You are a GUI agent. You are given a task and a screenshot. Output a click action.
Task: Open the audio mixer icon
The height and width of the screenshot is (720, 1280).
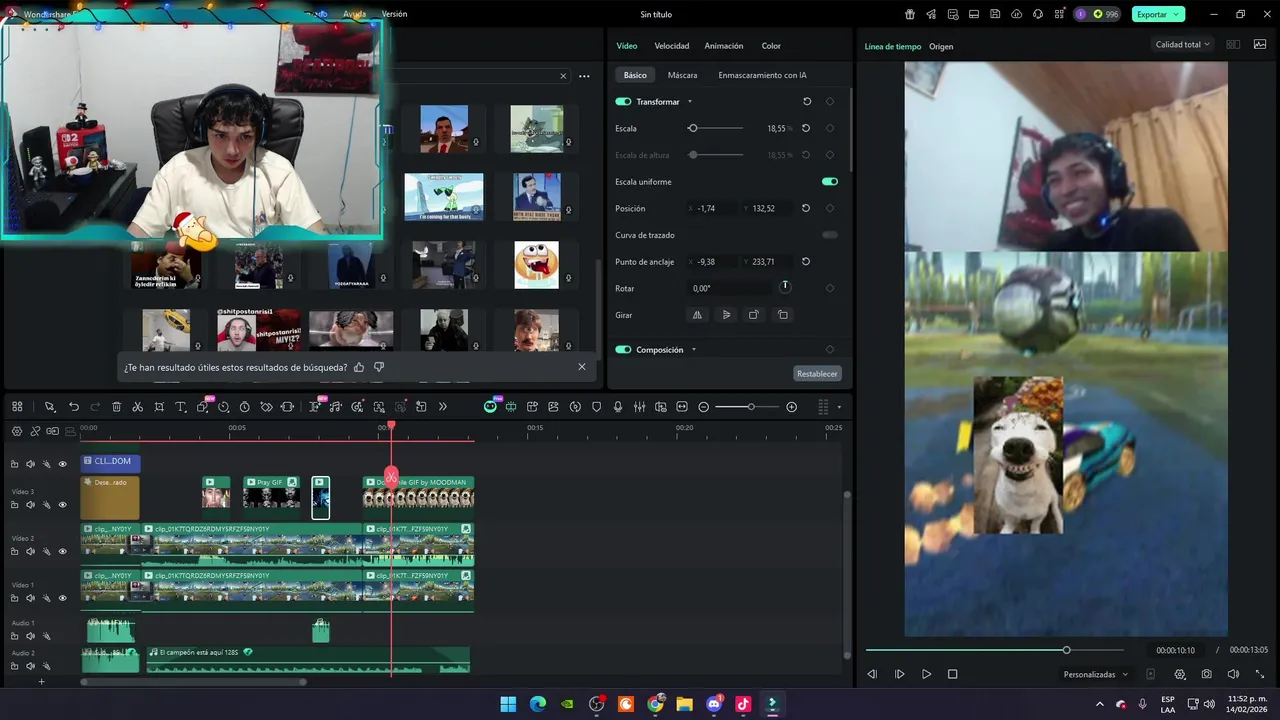click(x=639, y=407)
